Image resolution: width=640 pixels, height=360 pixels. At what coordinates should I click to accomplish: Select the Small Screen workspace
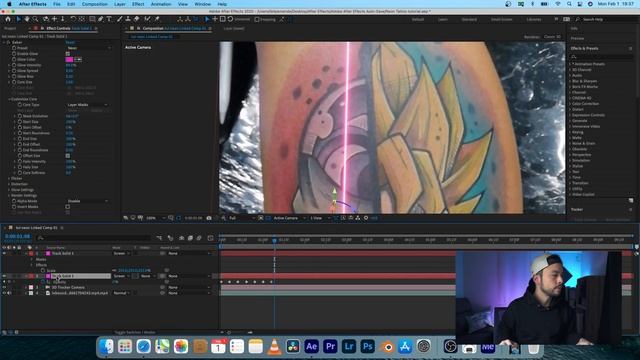(x=502, y=20)
